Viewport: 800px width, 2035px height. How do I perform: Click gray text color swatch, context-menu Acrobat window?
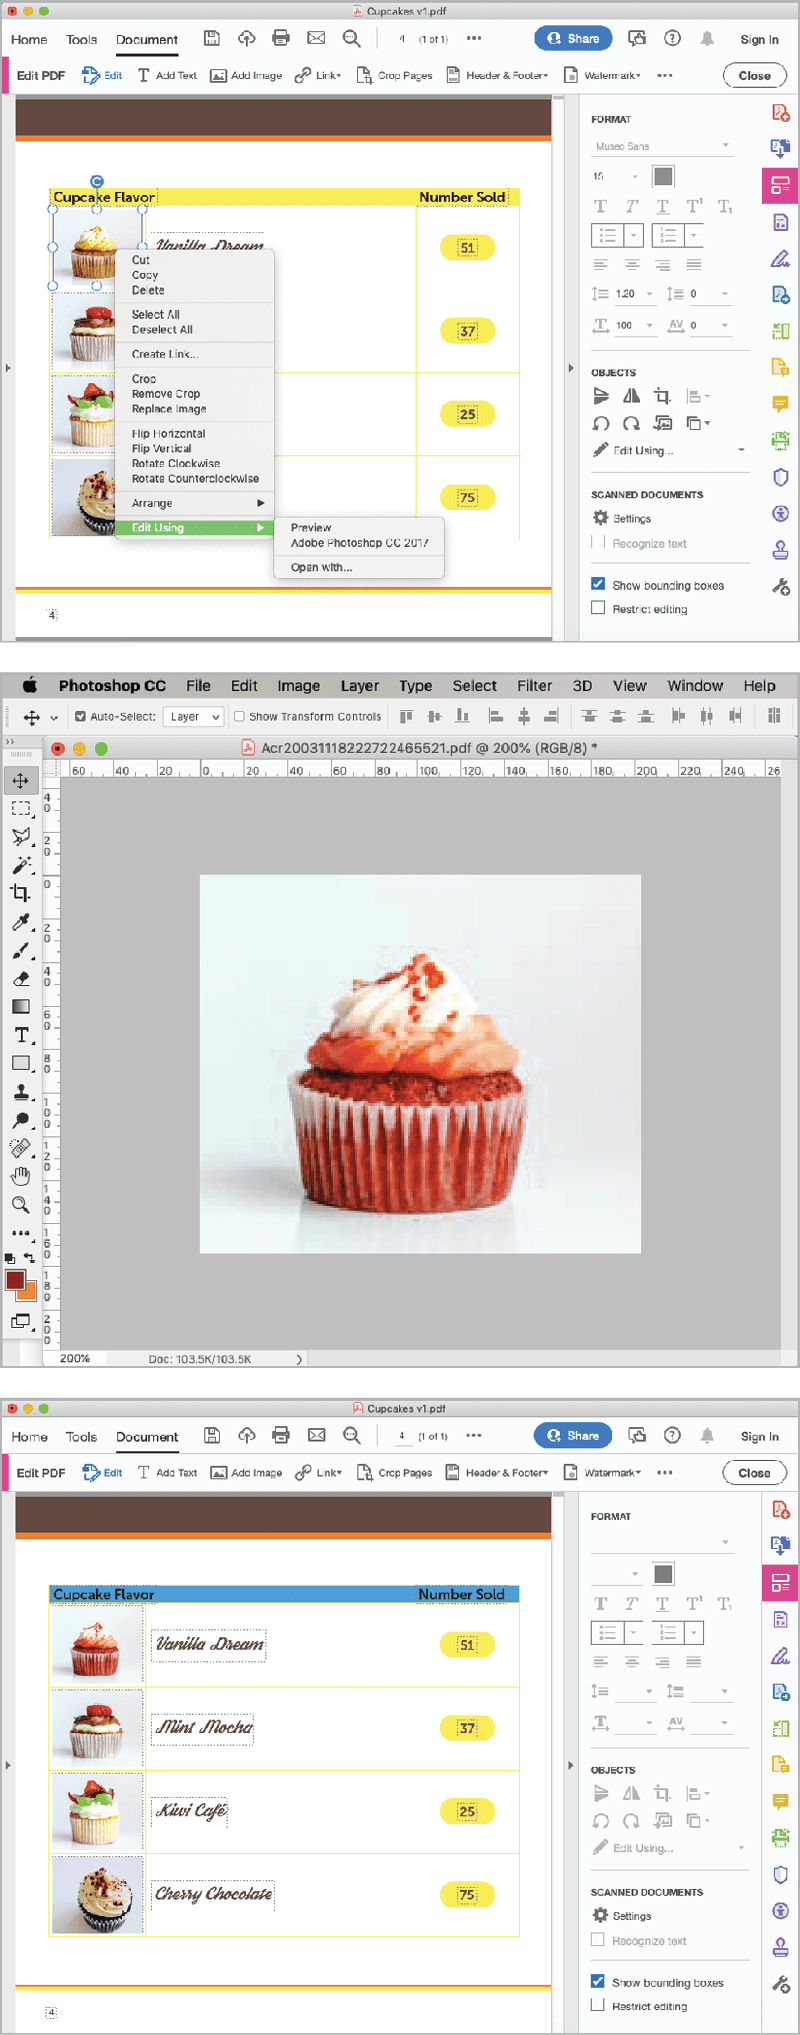[x=663, y=176]
